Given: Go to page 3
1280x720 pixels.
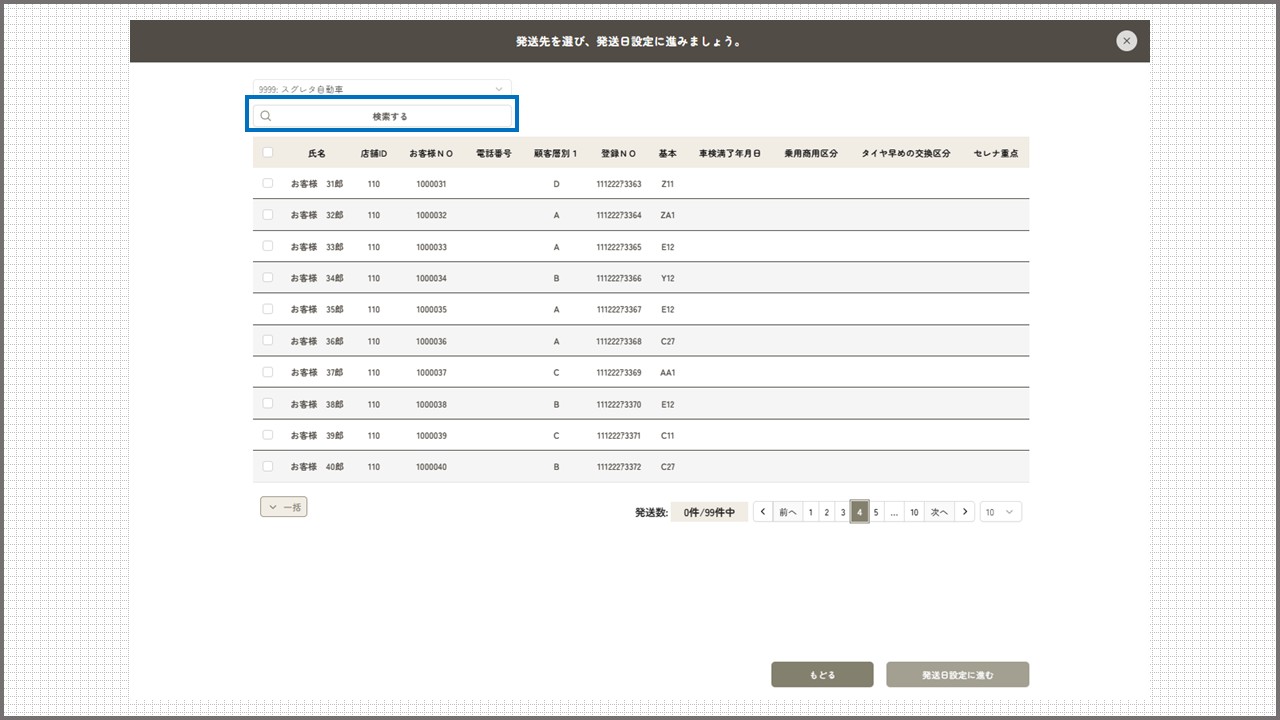Looking at the screenshot, I should pyautogui.click(x=843, y=512).
